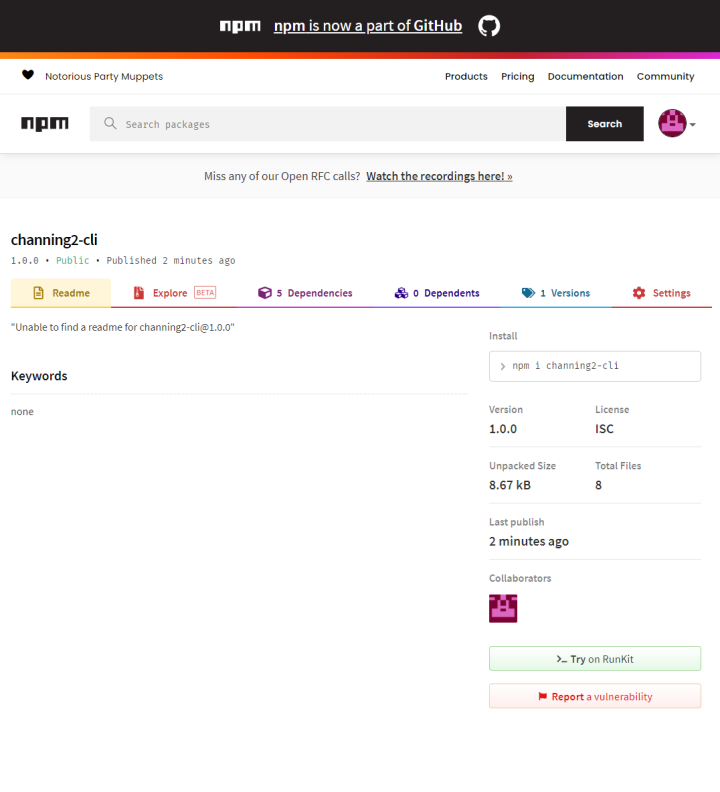Focus the Search packages input field
720x792 pixels.
click(x=328, y=124)
